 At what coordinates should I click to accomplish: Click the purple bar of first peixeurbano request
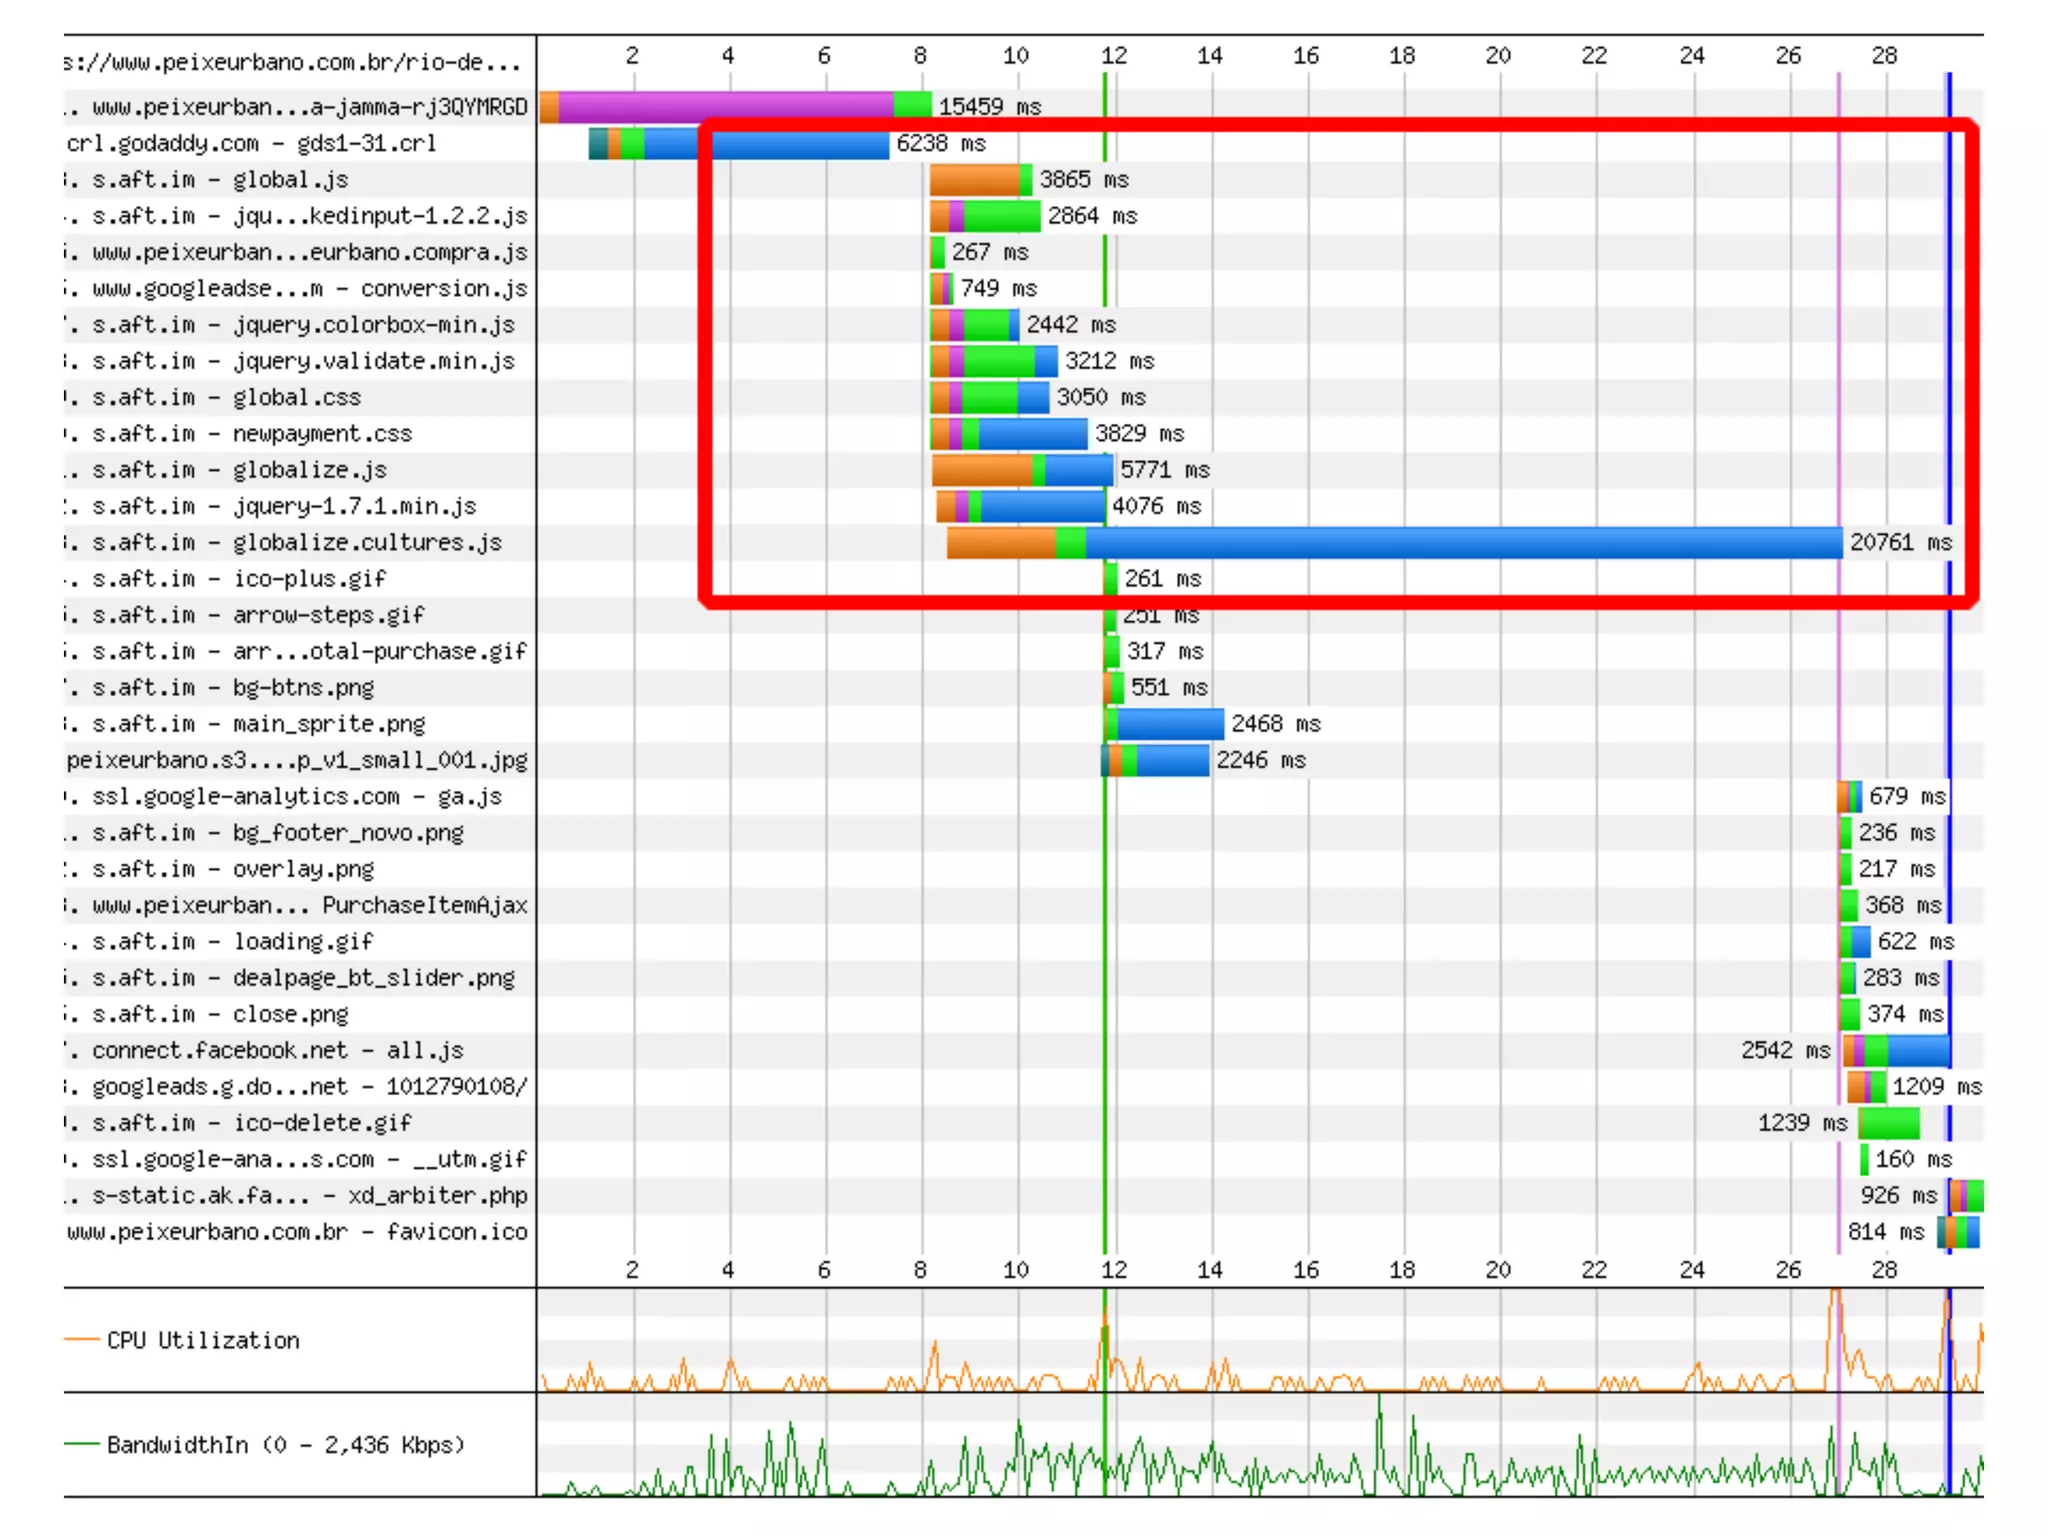tap(725, 106)
